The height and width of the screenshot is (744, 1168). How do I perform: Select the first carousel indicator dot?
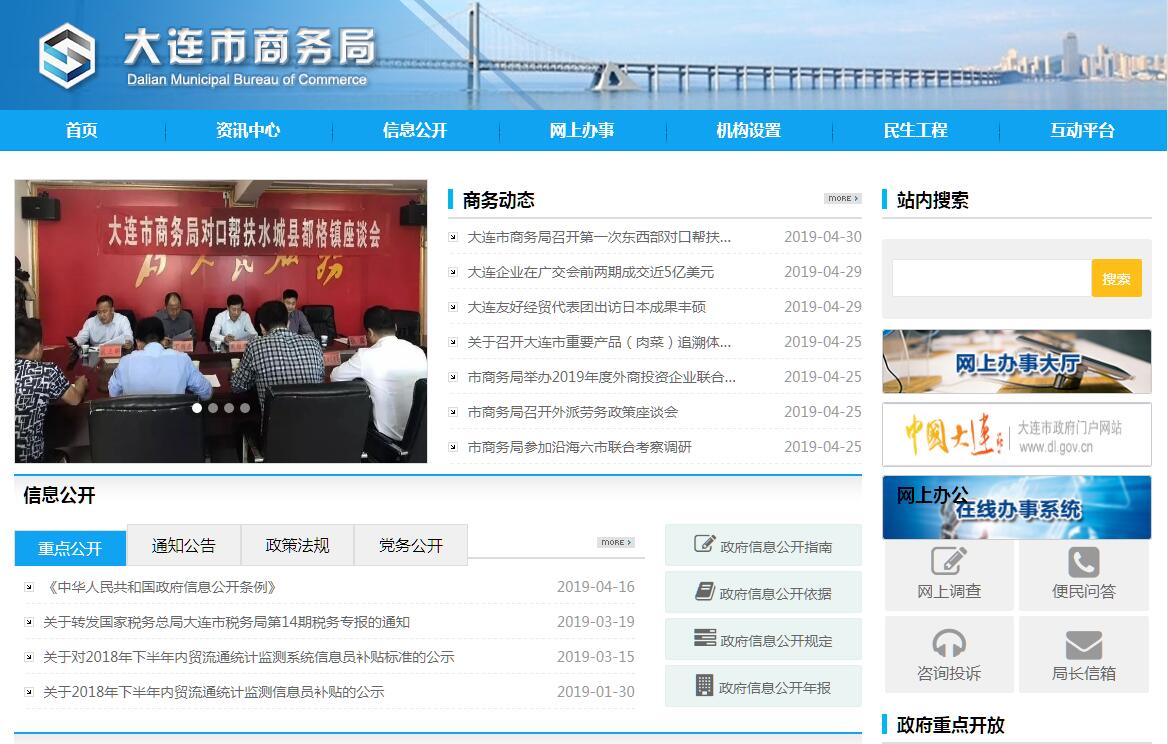197,408
